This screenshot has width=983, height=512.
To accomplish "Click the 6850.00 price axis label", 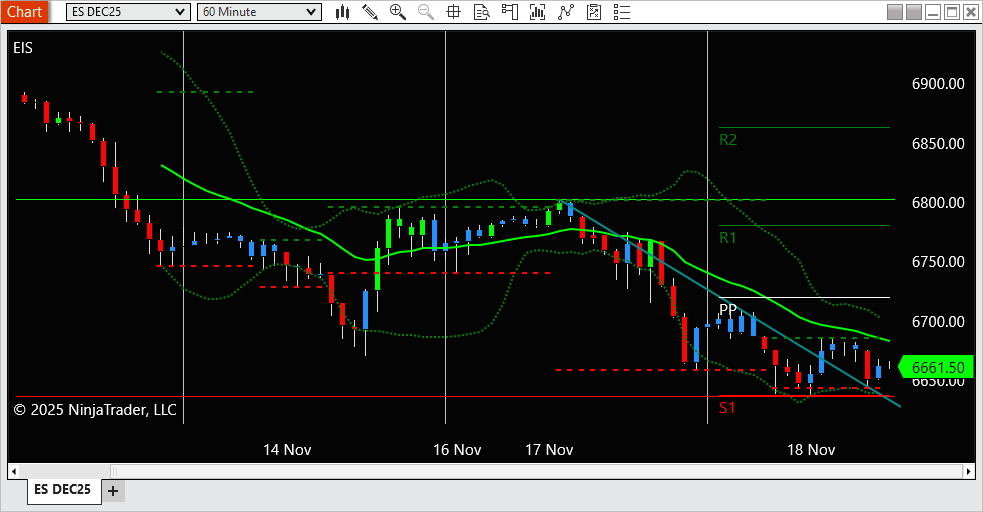I will [938, 144].
